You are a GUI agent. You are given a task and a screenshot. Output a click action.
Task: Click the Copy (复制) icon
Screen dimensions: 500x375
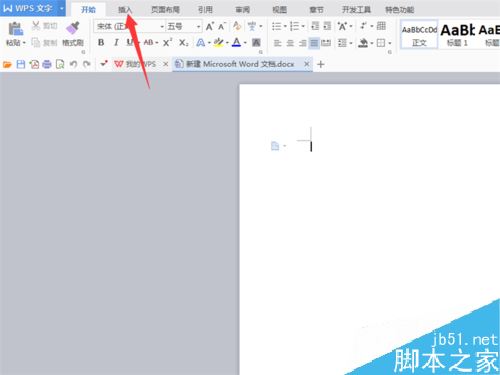[36, 43]
